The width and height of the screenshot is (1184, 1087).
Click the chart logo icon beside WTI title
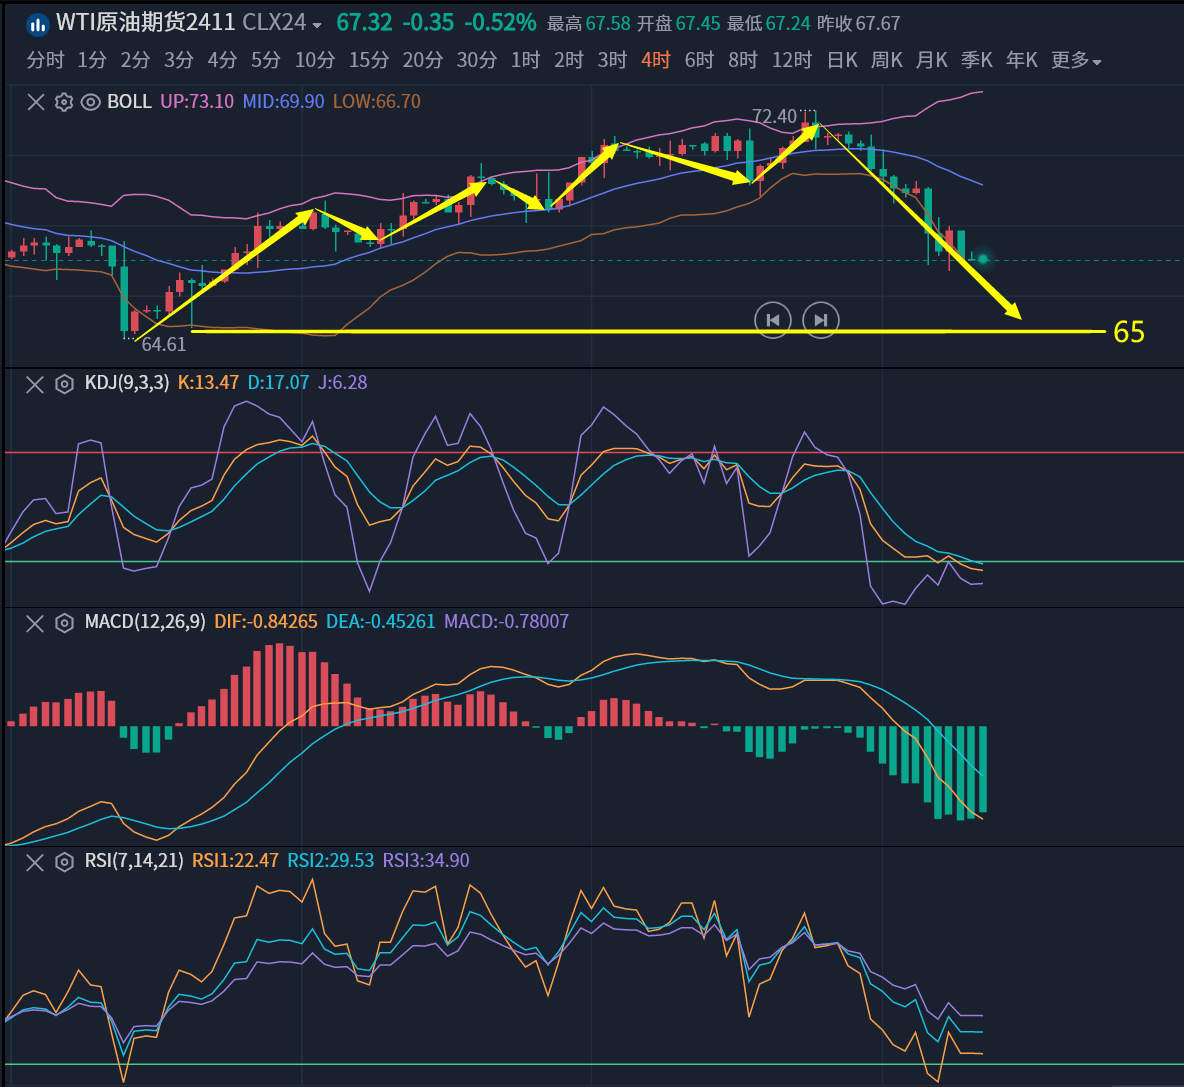point(38,24)
